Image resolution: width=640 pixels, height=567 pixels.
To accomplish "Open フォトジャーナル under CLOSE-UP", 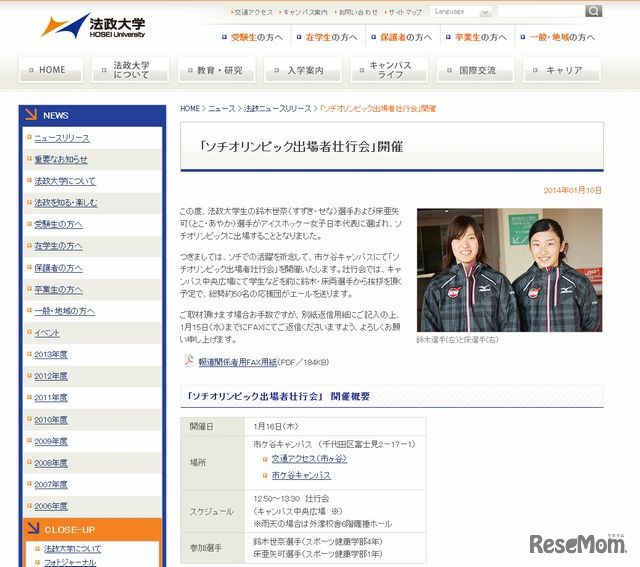I will click(70, 562).
